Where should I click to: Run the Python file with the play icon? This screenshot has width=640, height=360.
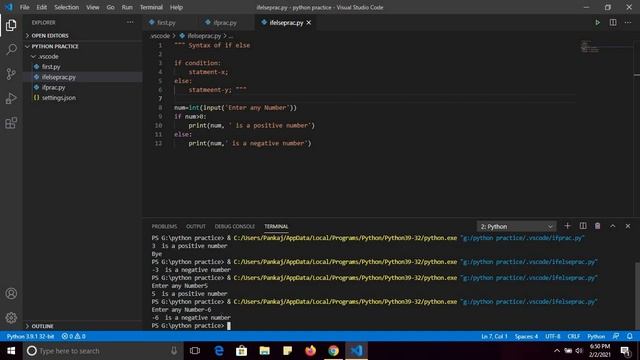click(x=598, y=22)
